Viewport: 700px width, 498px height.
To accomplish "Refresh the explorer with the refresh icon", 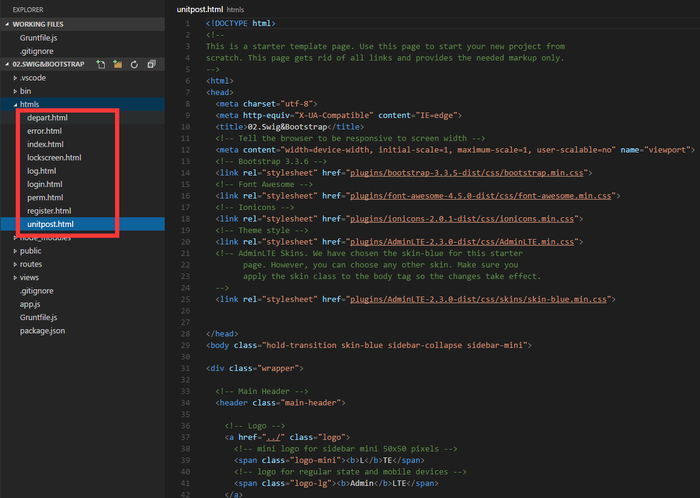I will pyautogui.click(x=134, y=64).
